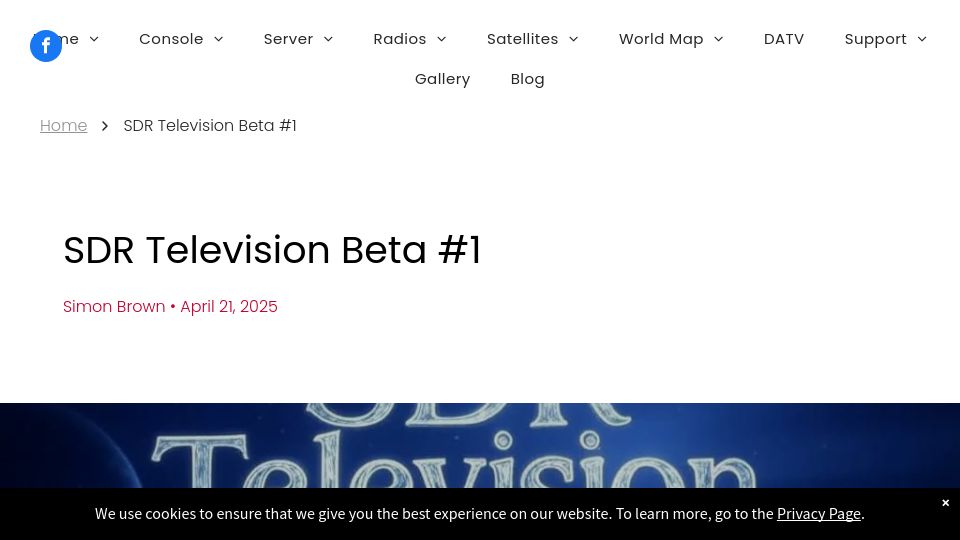
Task: Open the Server menu item
Action: tap(288, 39)
